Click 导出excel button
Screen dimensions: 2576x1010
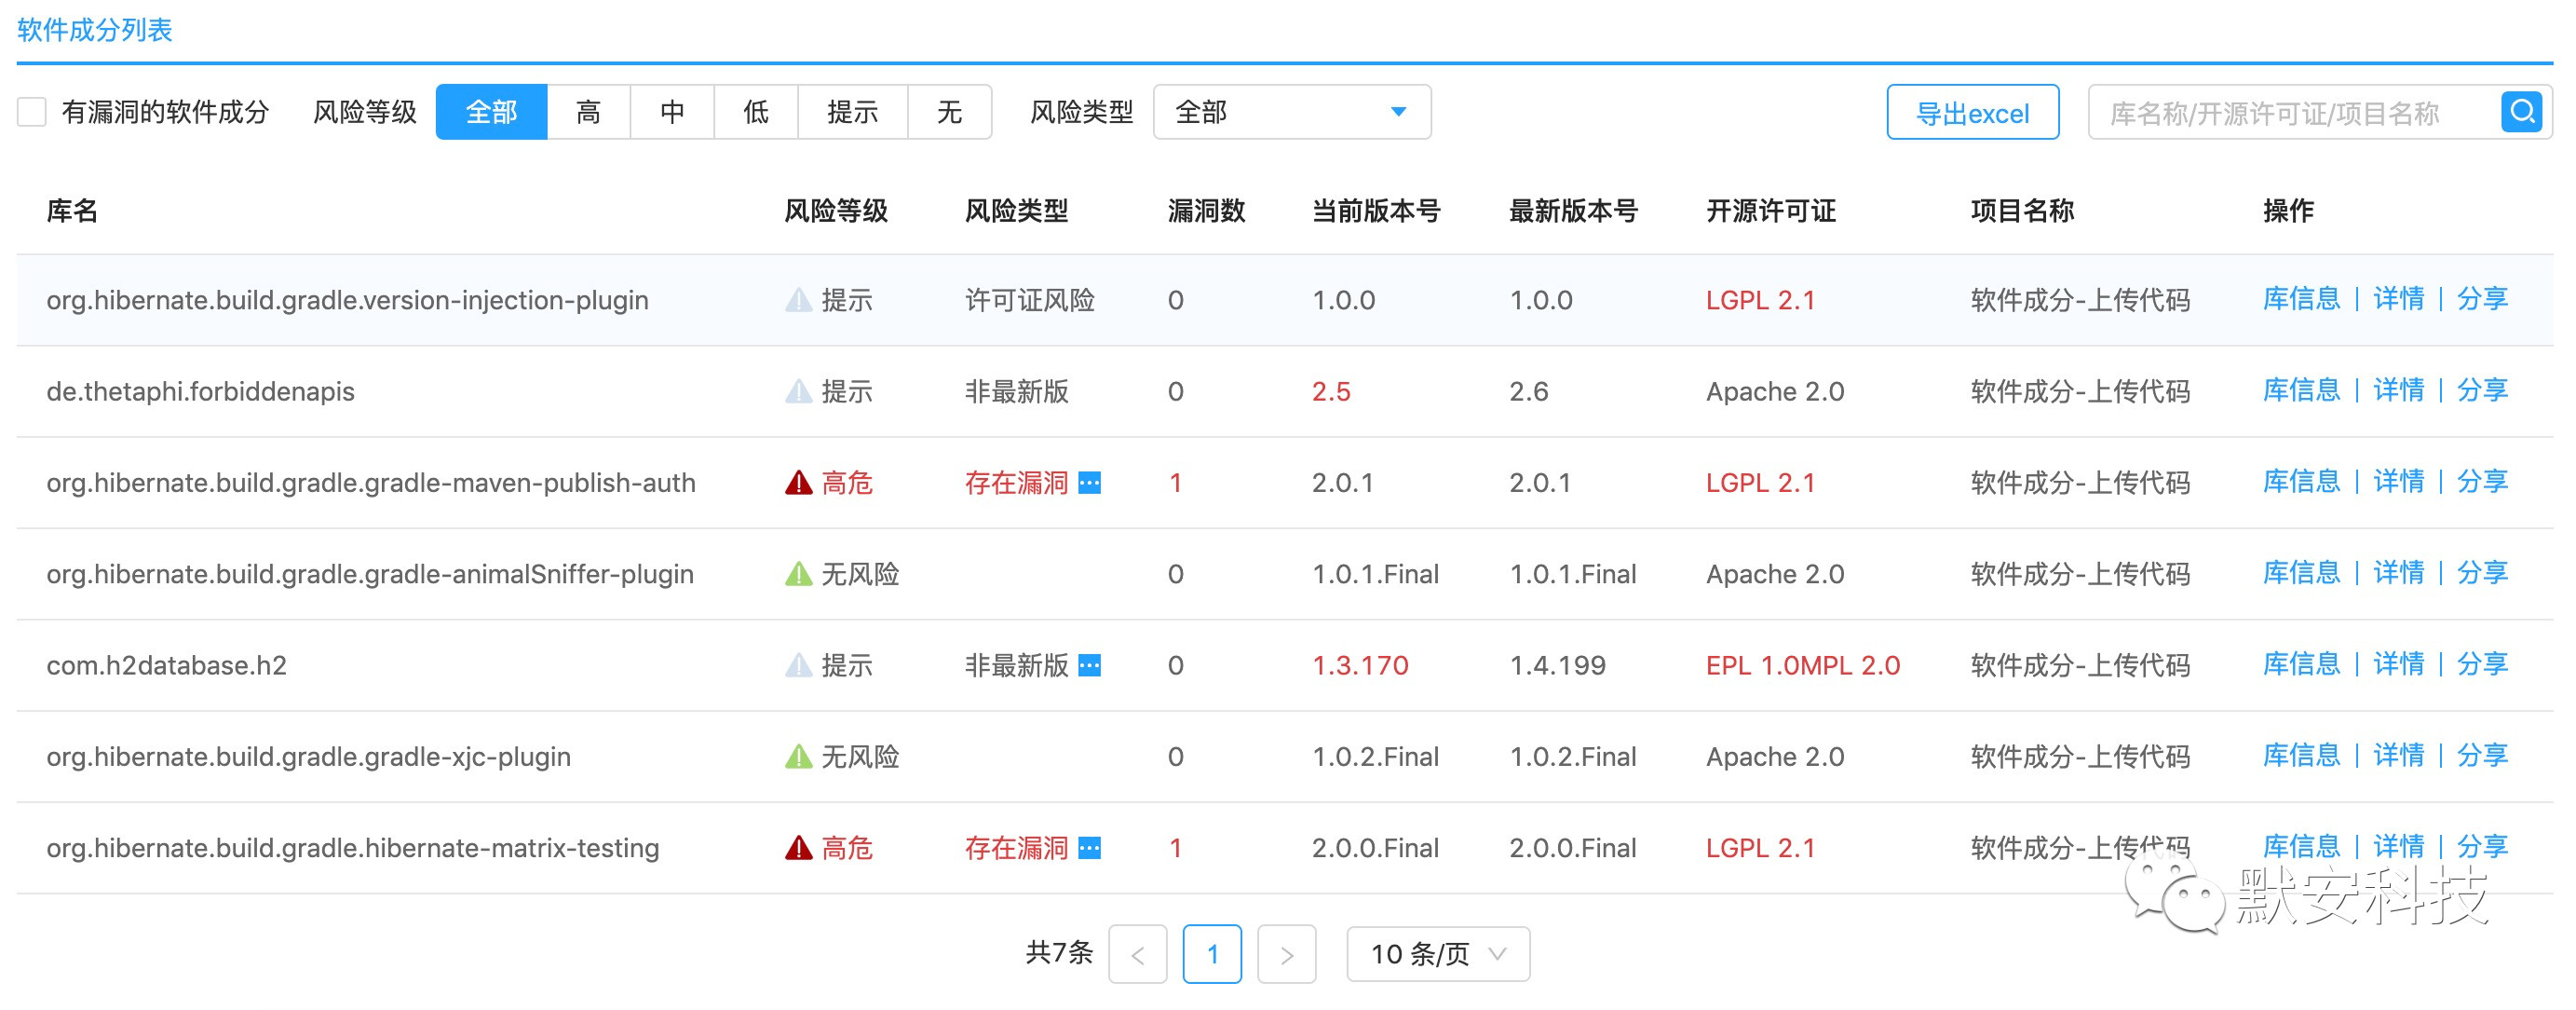(1972, 113)
